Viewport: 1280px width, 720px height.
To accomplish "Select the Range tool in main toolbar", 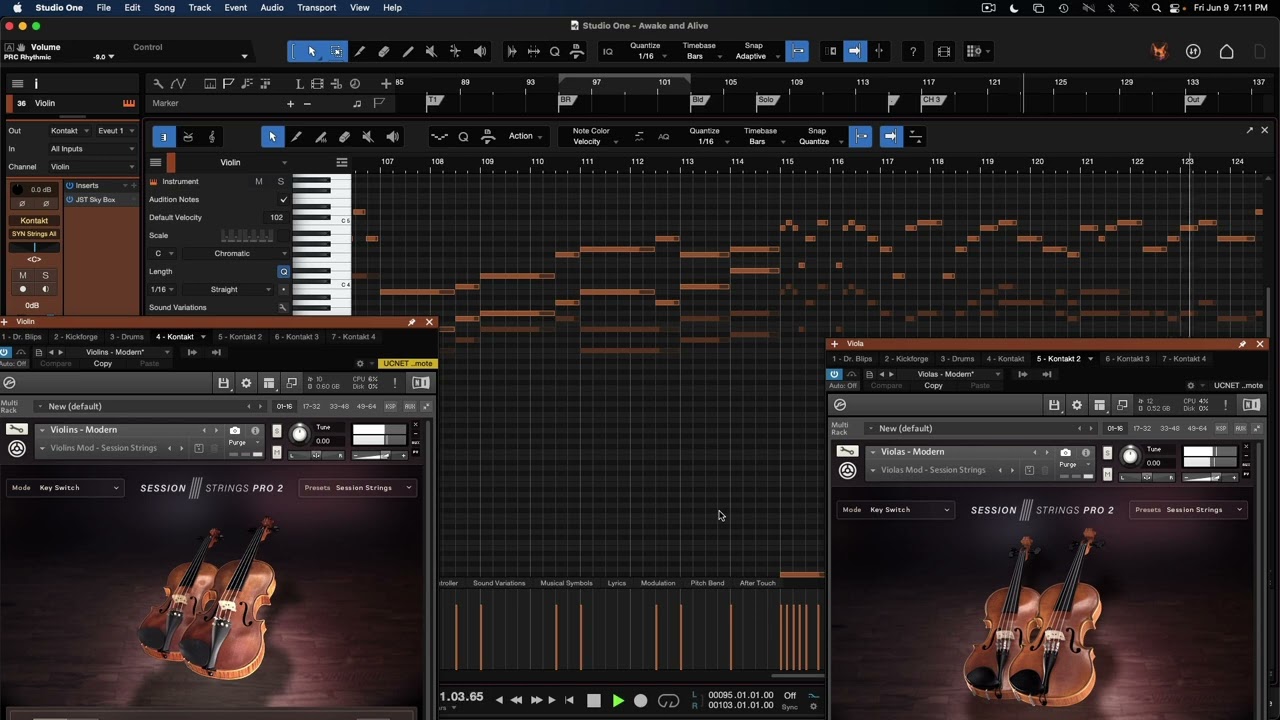I will click(337, 51).
